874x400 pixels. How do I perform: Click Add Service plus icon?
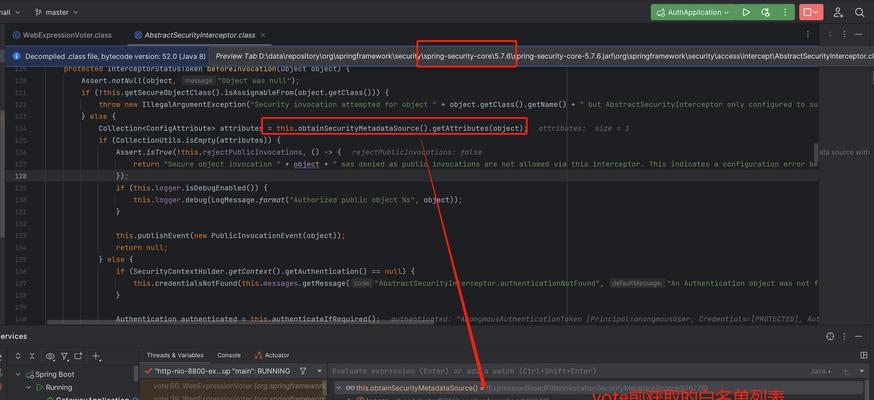(96, 355)
